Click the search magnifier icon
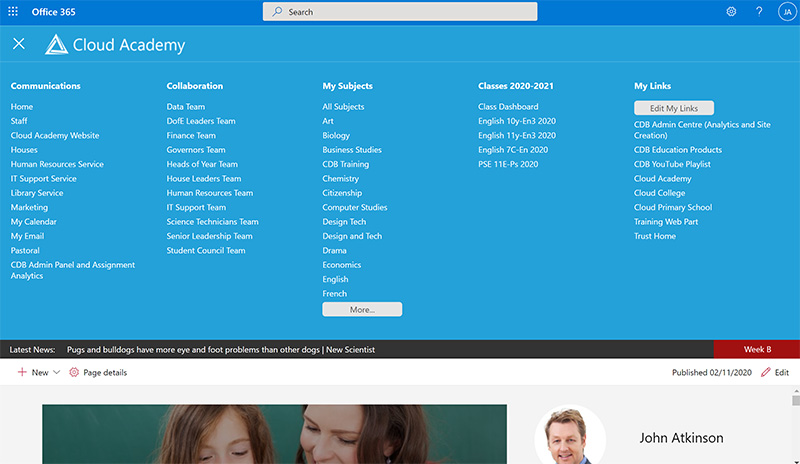This screenshot has height=464, width=800. (x=277, y=12)
